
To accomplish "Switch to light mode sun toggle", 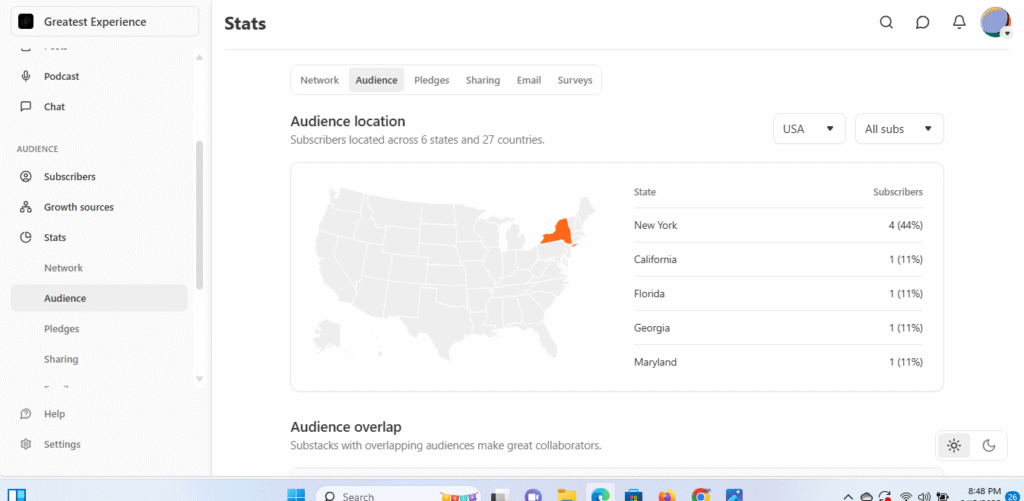I will (x=954, y=446).
